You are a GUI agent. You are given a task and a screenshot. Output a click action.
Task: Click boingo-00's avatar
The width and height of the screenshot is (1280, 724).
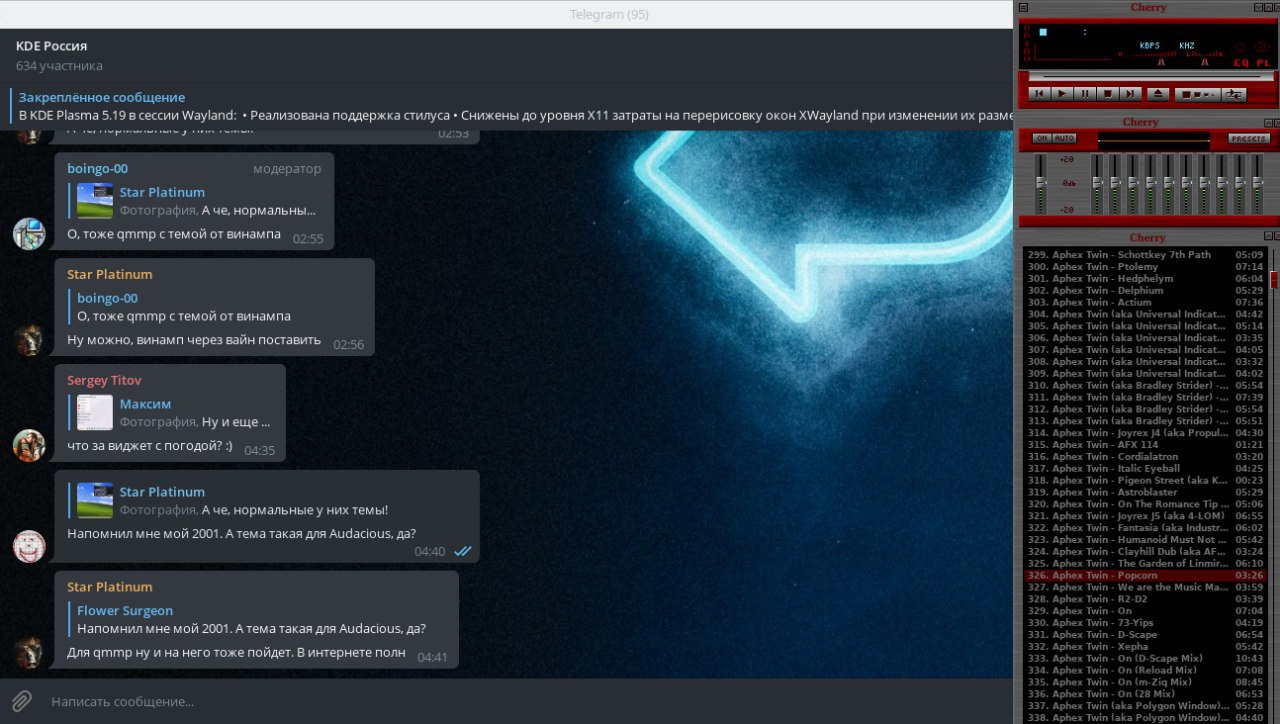(29, 233)
